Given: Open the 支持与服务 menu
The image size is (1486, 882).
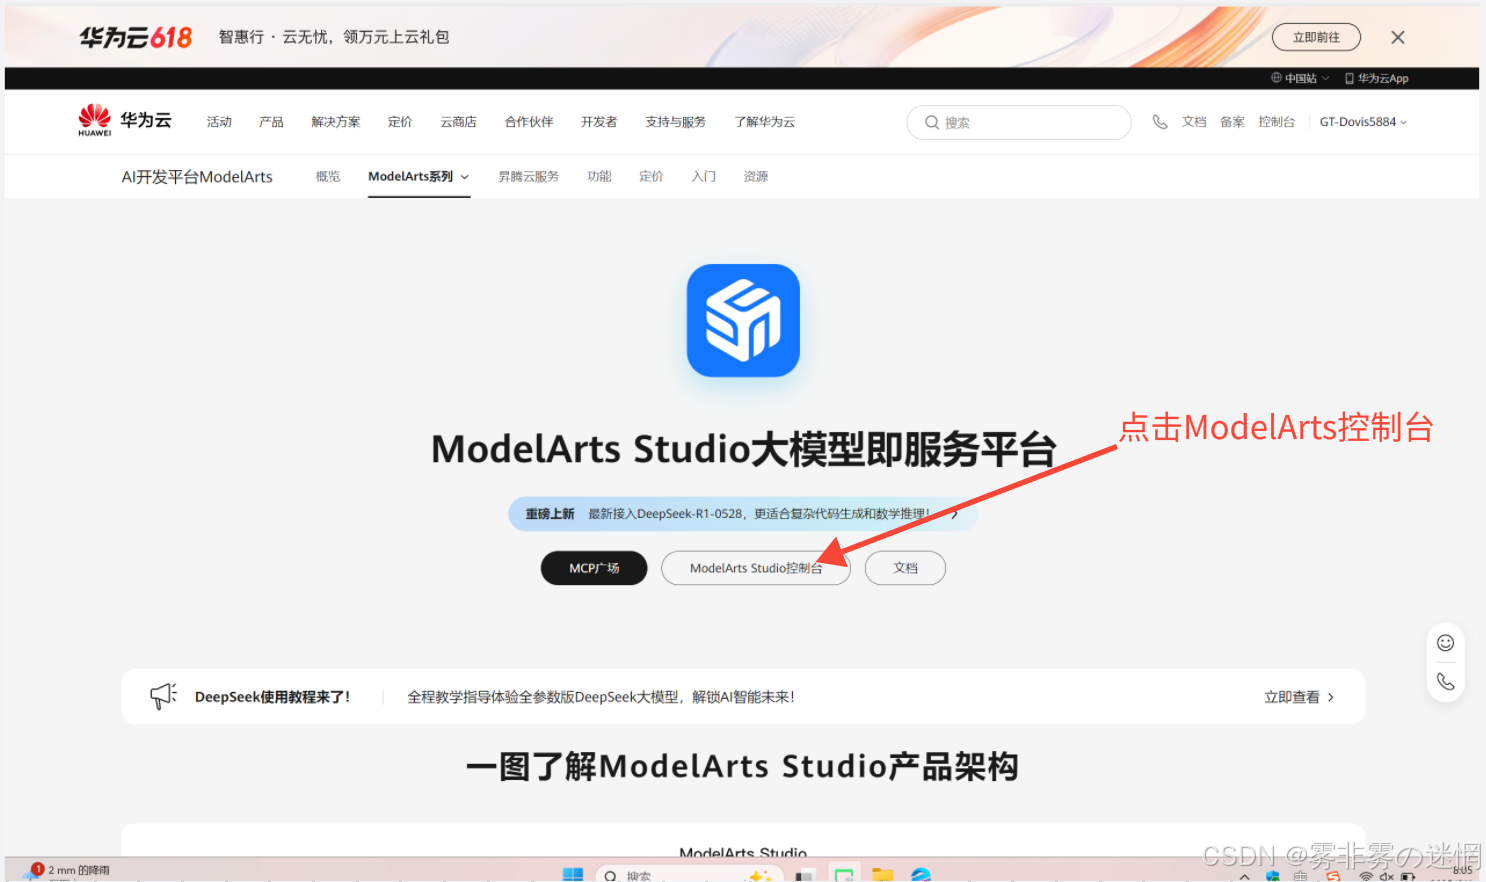Looking at the screenshot, I should 675,122.
